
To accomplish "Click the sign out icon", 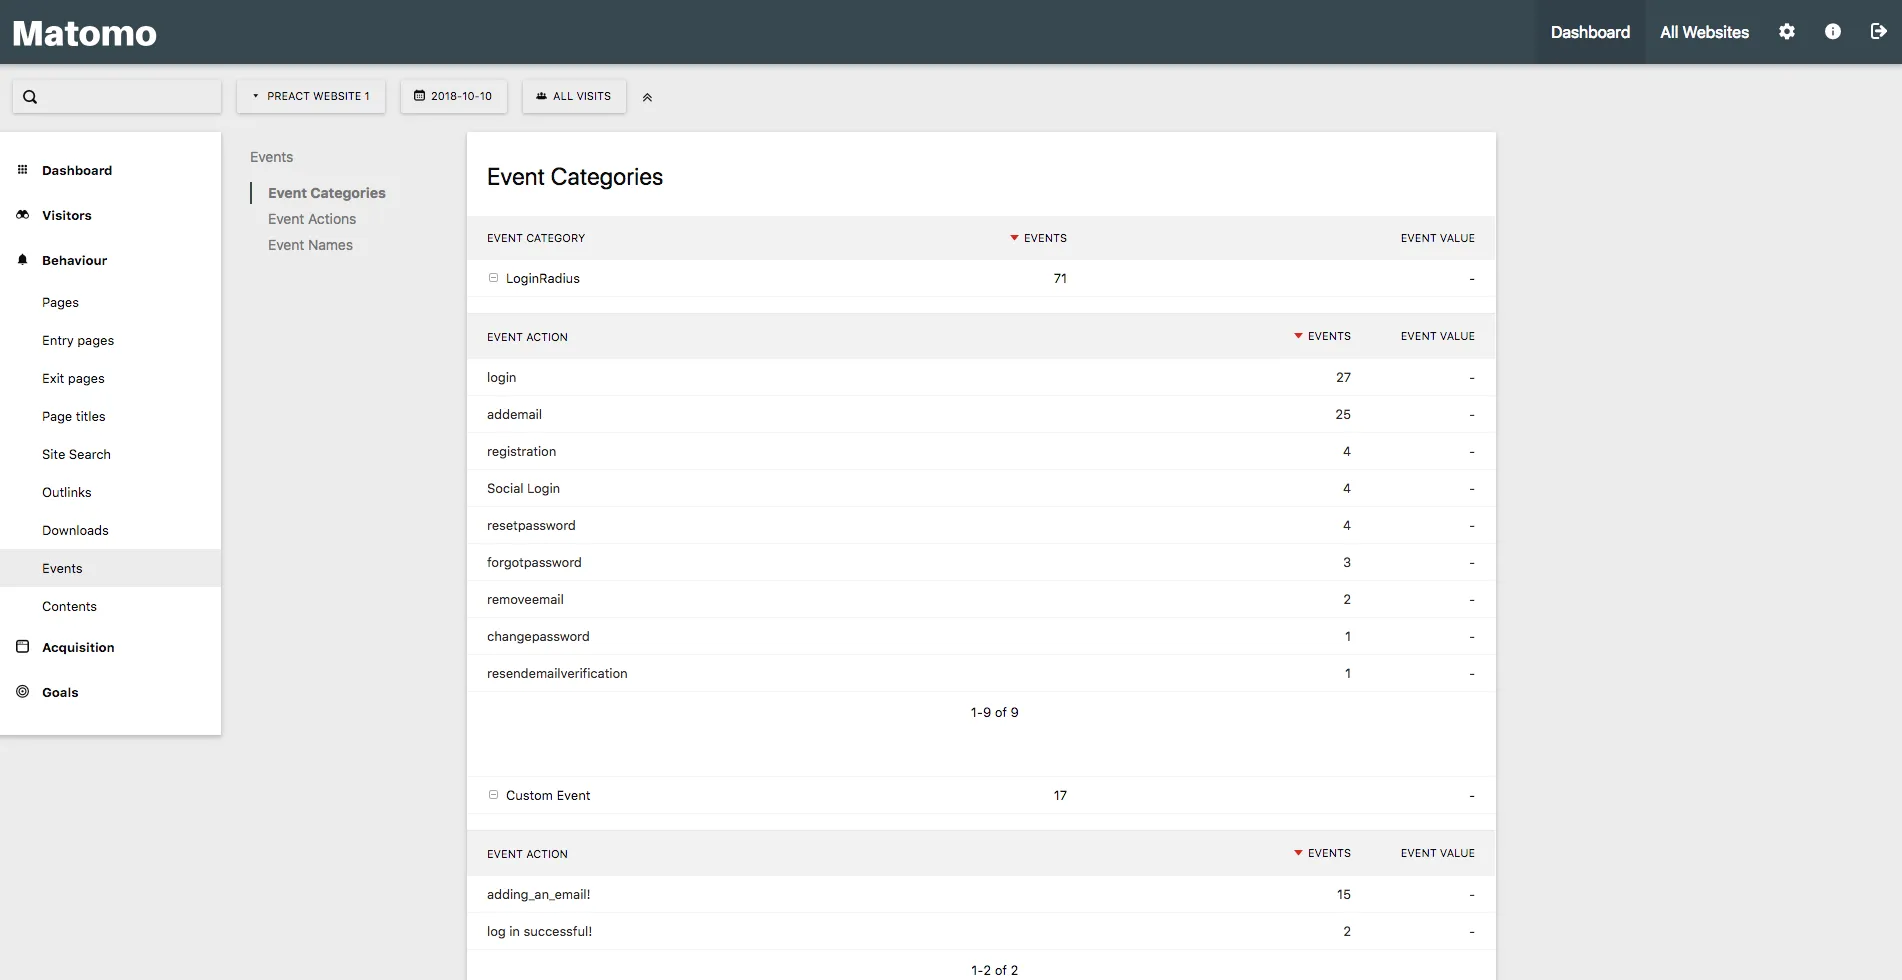I will click(x=1879, y=31).
